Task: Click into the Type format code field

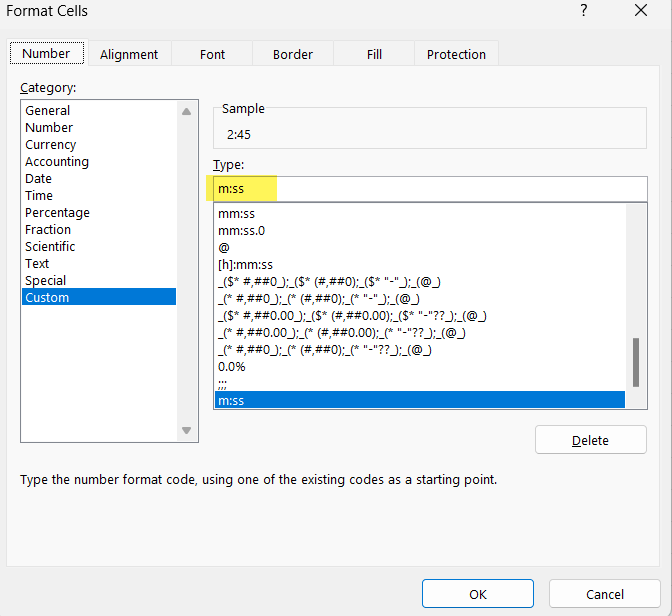Action: point(430,189)
